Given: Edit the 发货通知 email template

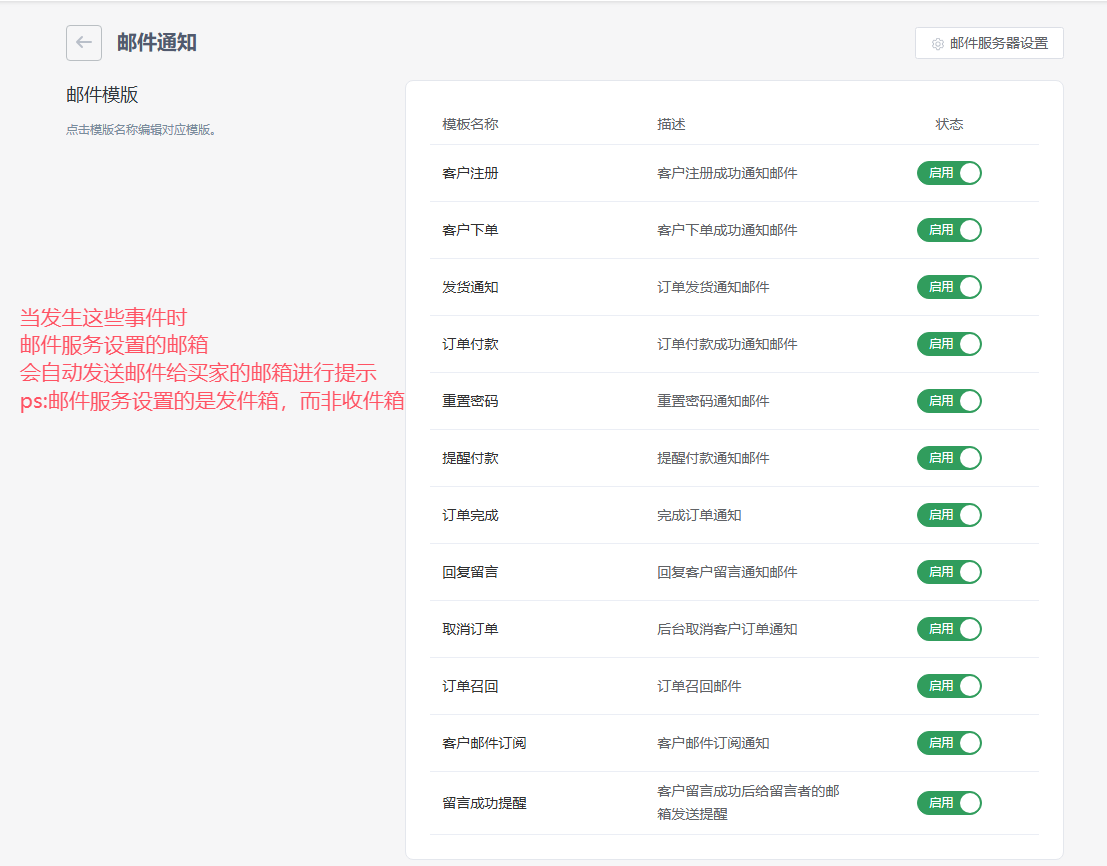Looking at the screenshot, I should (470, 287).
